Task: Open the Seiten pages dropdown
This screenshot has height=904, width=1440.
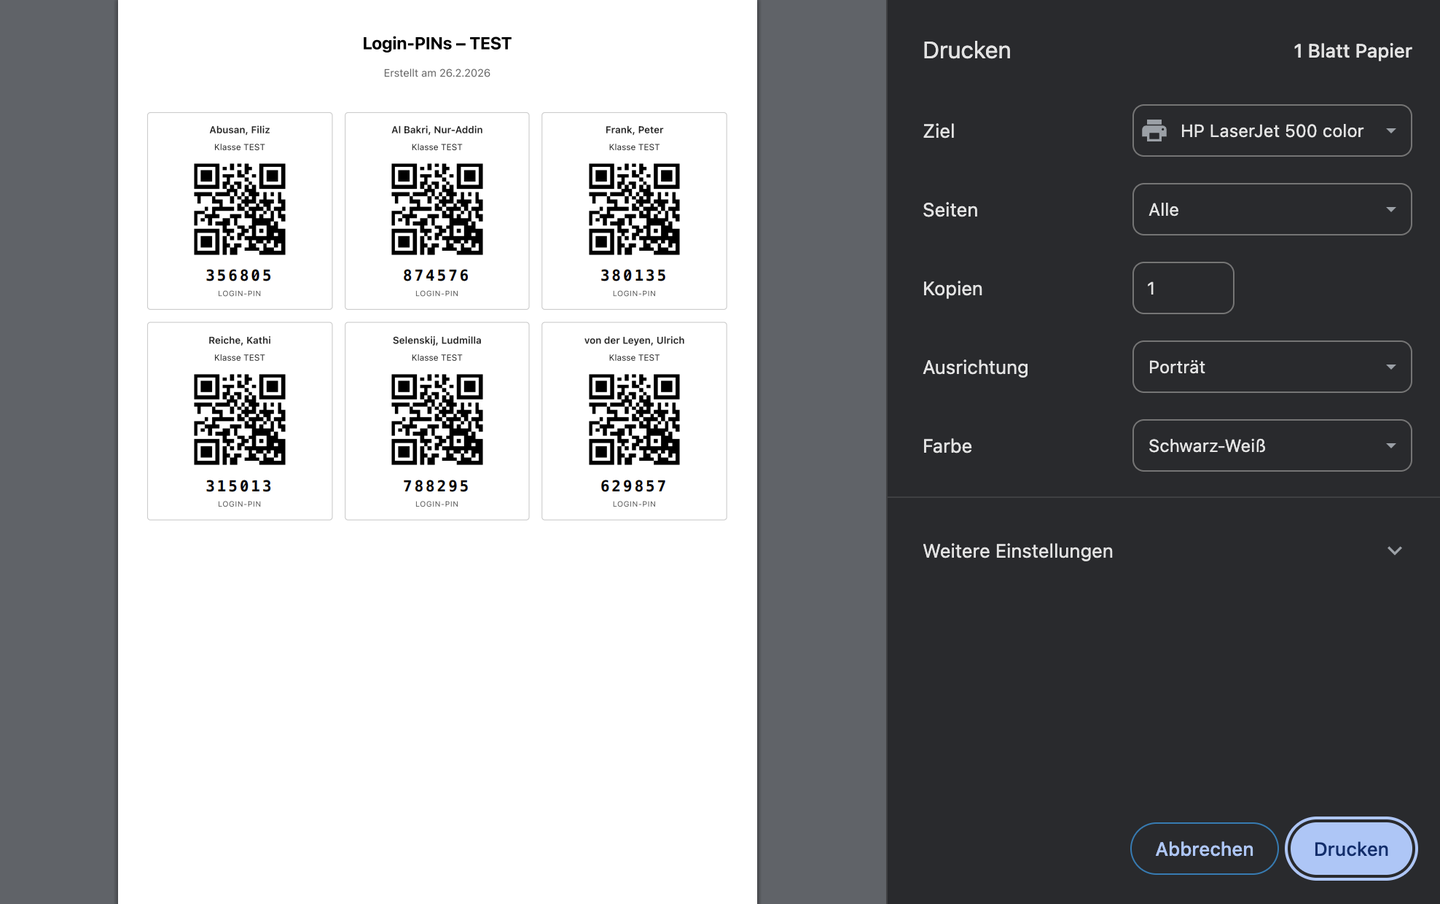Action: coord(1272,210)
